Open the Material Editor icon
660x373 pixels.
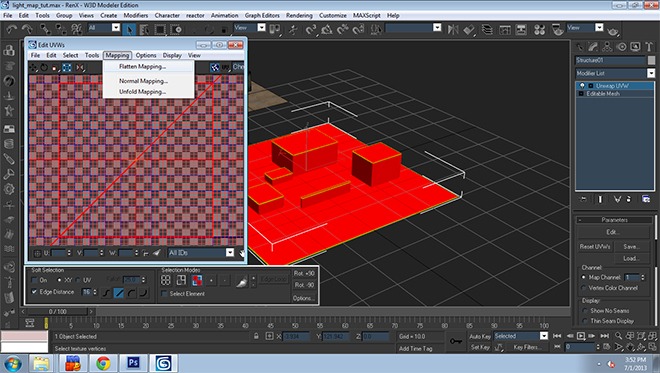click(539, 29)
